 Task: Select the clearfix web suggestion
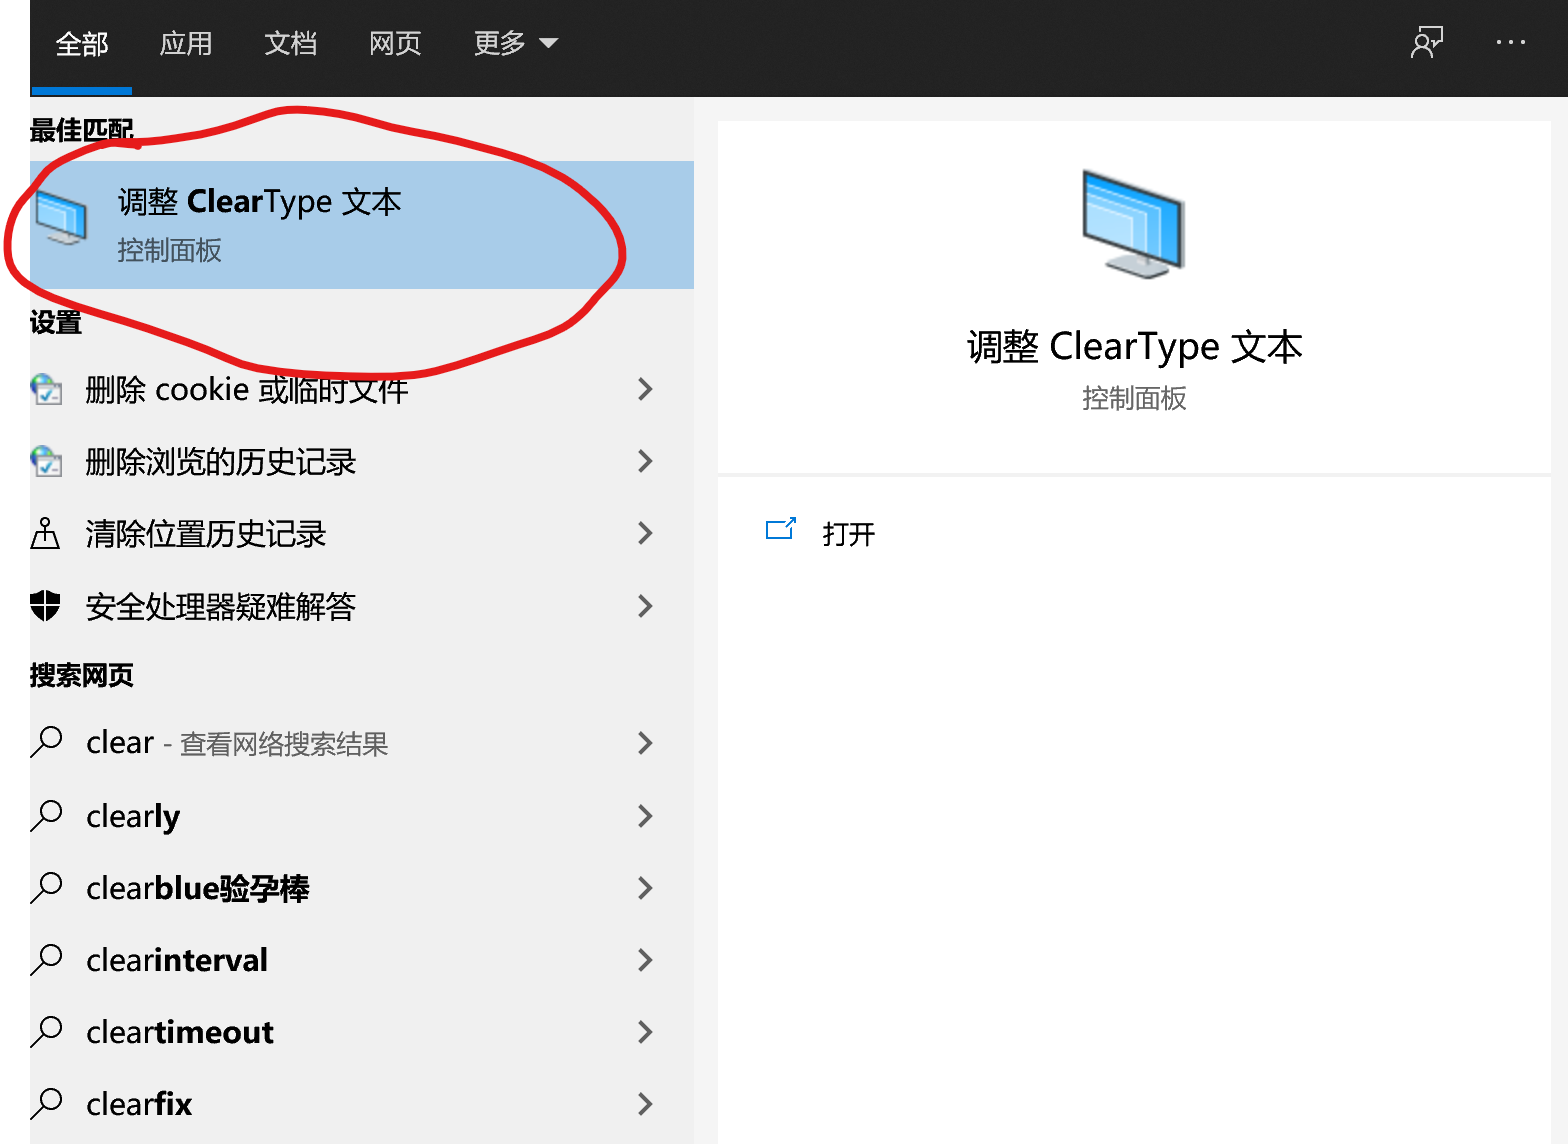(x=362, y=1104)
